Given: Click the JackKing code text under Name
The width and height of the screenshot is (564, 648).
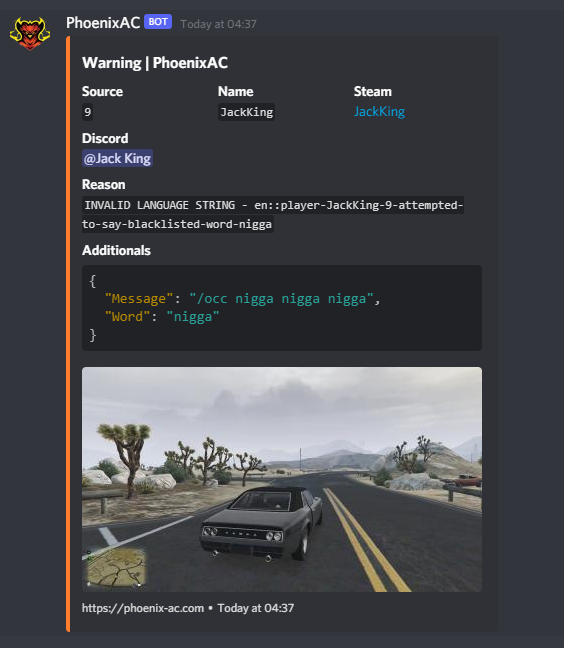Looking at the screenshot, I should pyautogui.click(x=246, y=112).
